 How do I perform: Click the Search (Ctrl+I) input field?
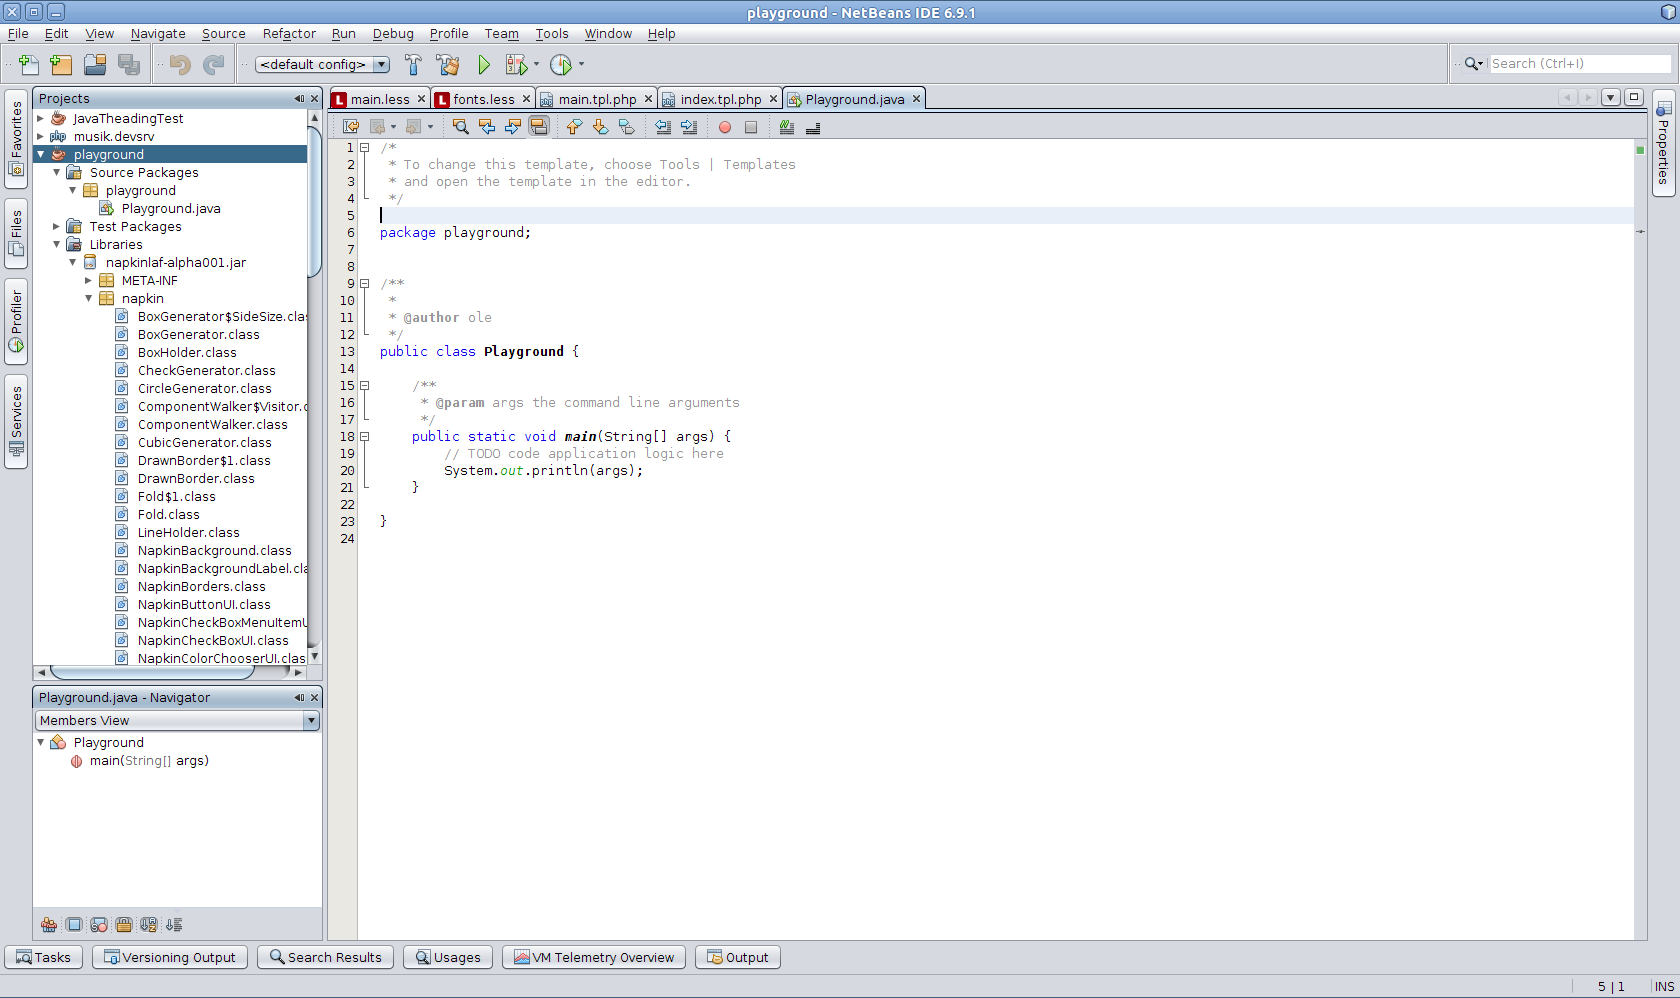click(x=1580, y=64)
